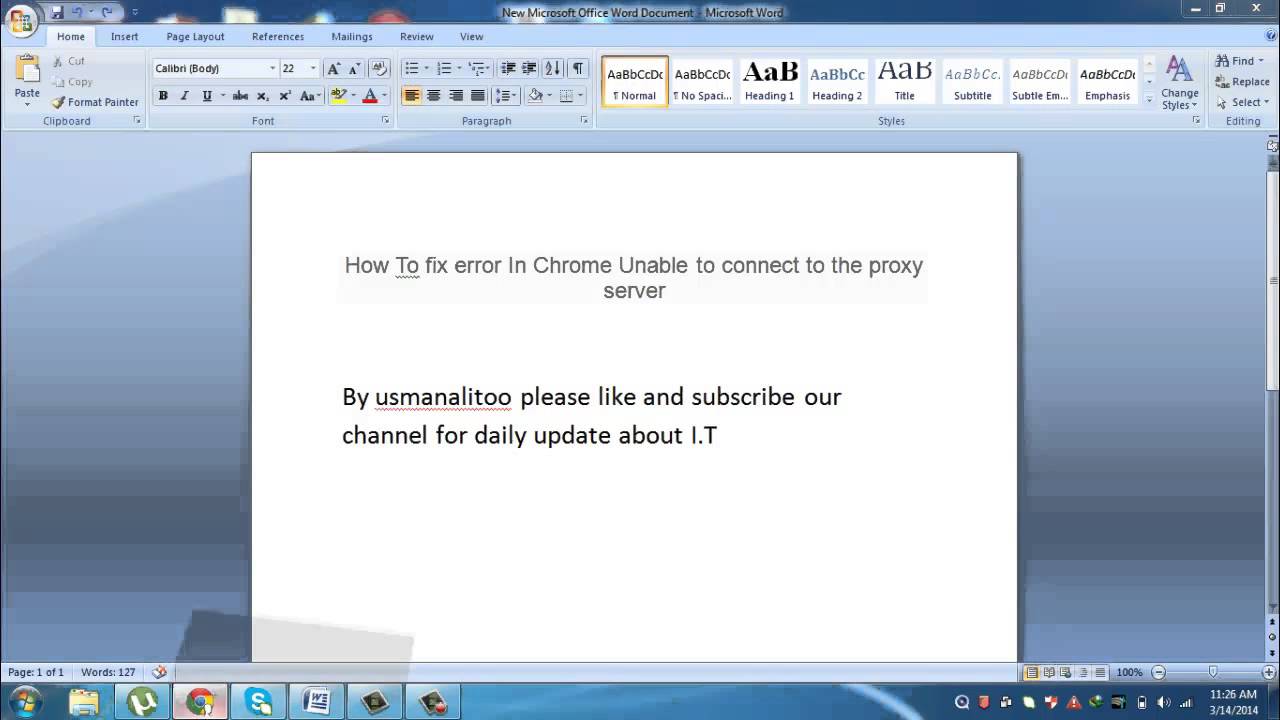Click the Sort icon
Screen dimensions: 1280x720
(553, 68)
